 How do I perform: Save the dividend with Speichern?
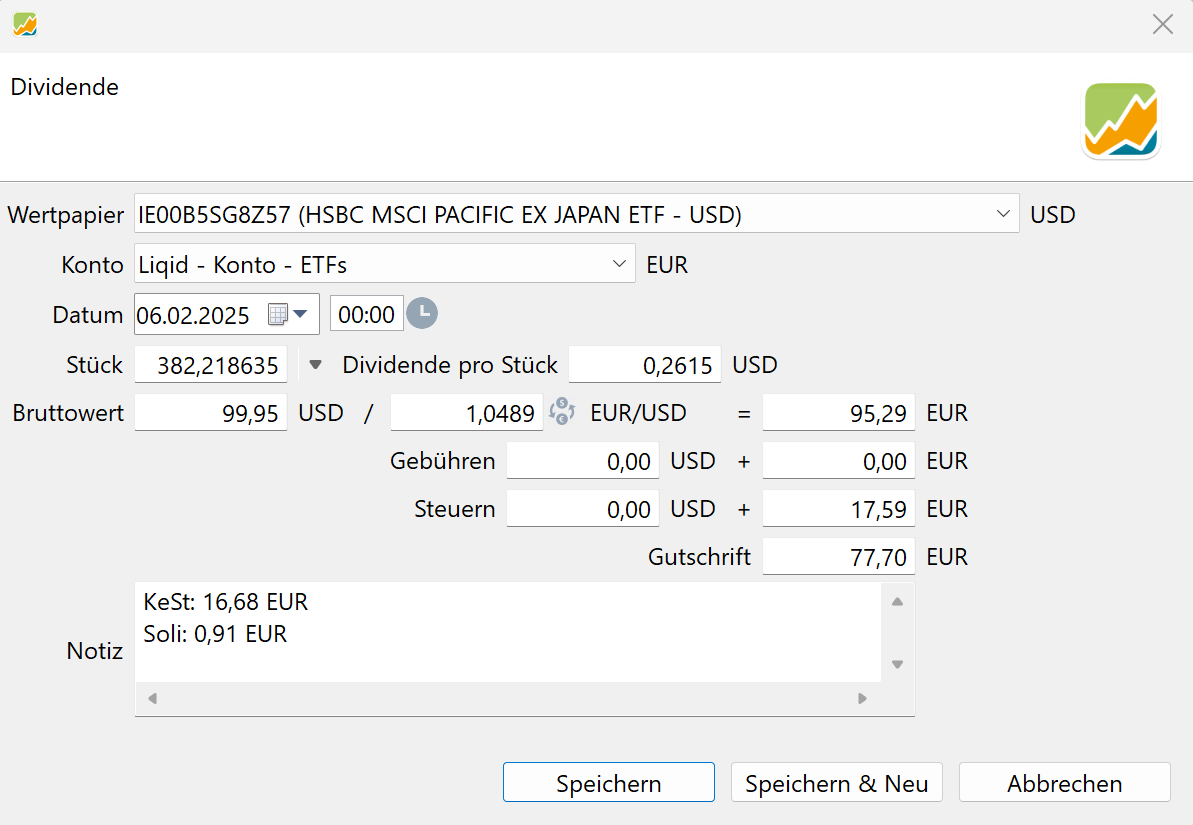(608, 783)
